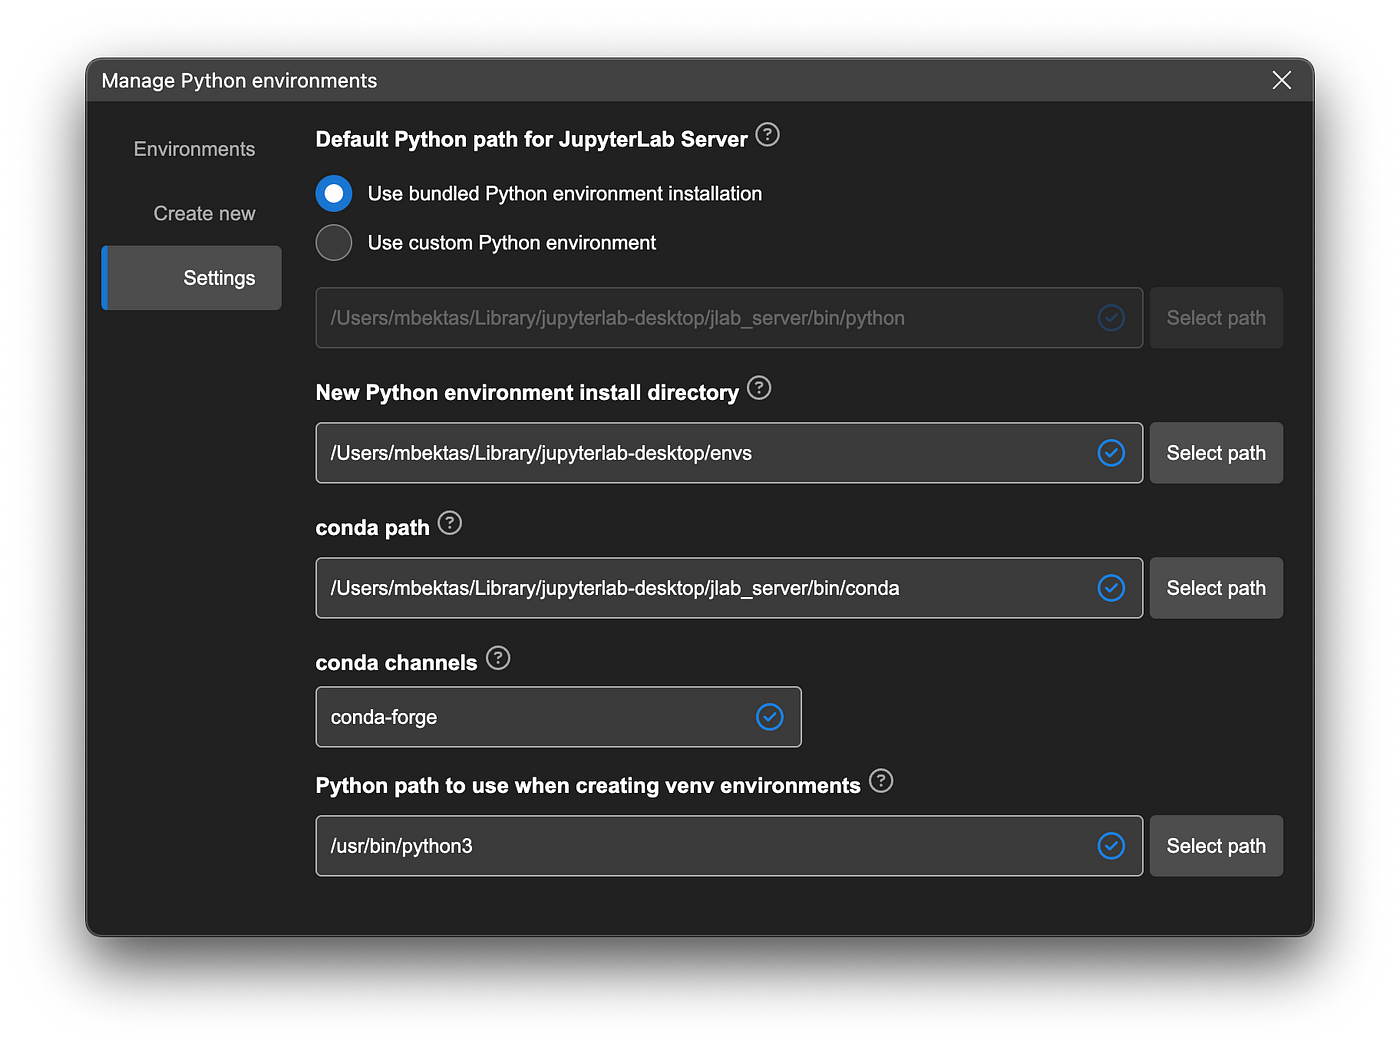
Task: Click the conda path help icon
Action: 450,522
